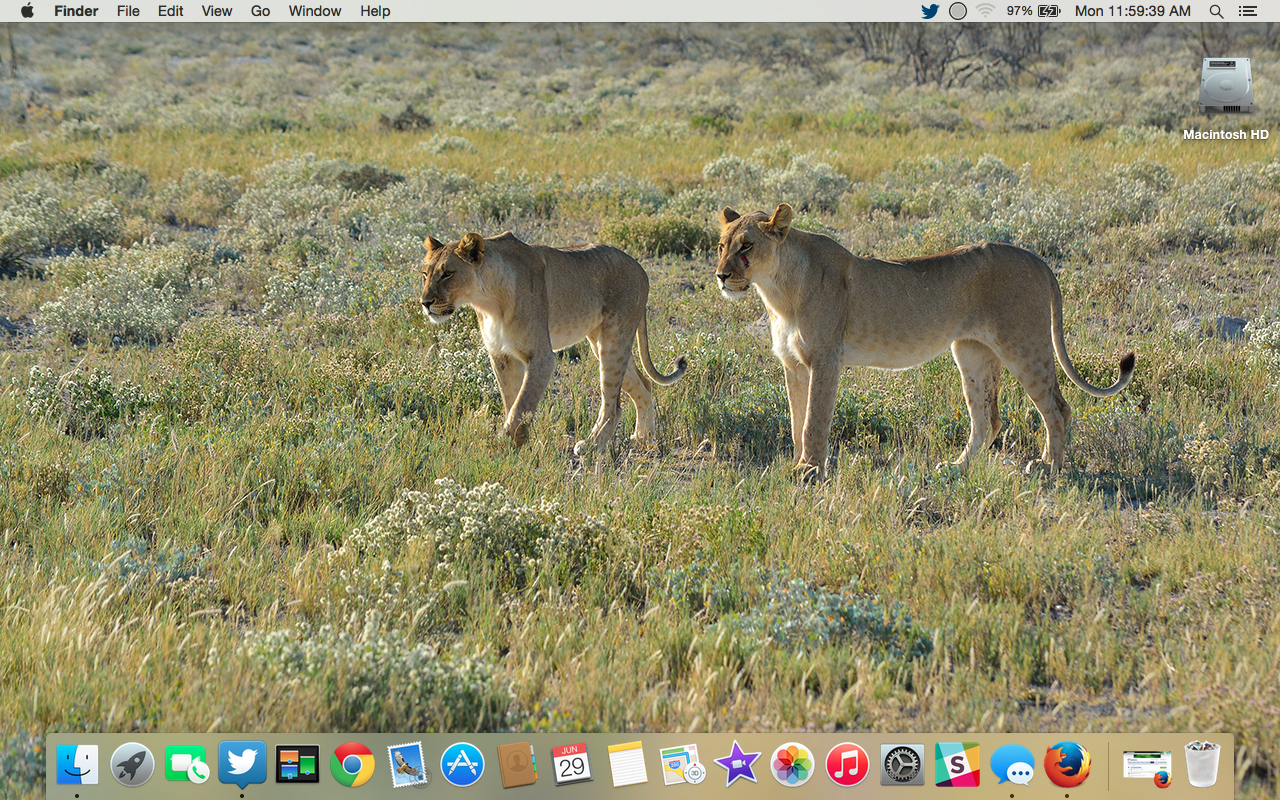The image size is (1280, 800).
Task: Launch Google Chrome from the Dock
Action: 352,765
